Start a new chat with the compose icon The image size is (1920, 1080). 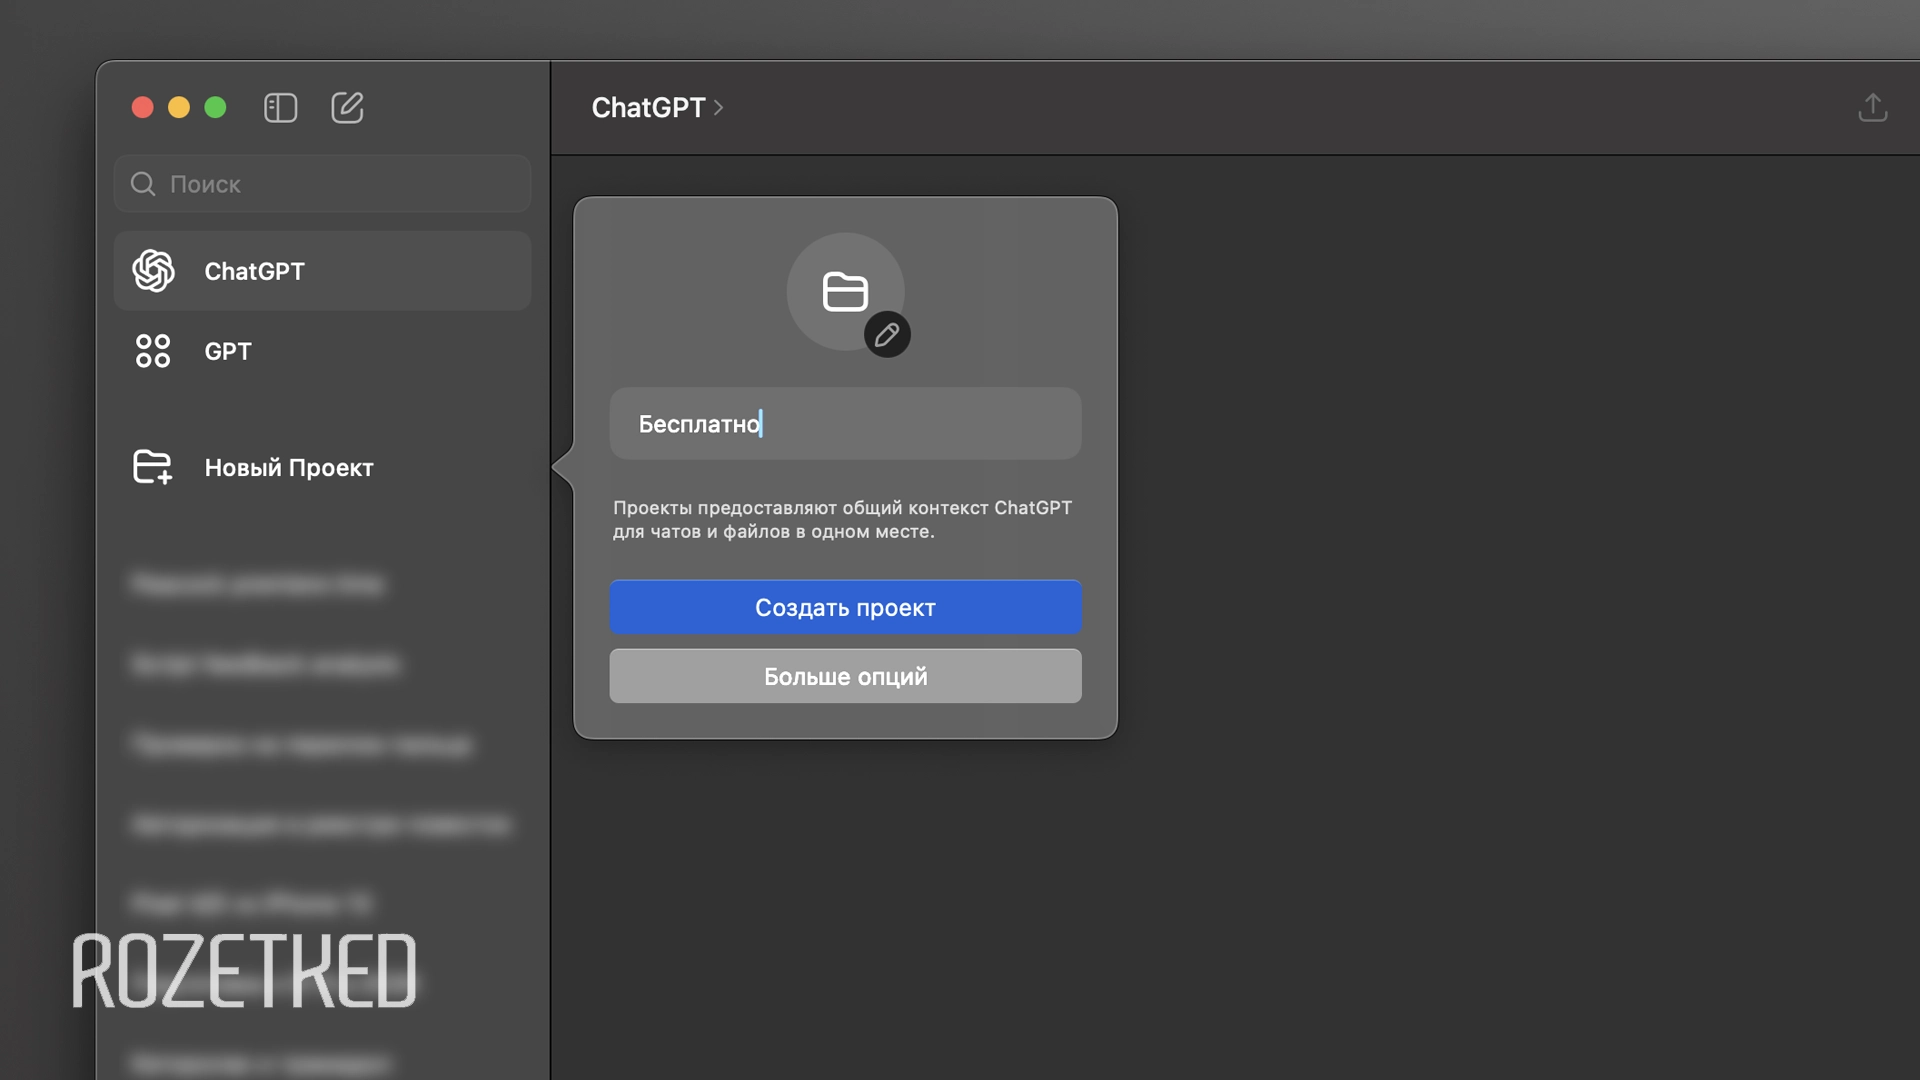pyautogui.click(x=347, y=107)
